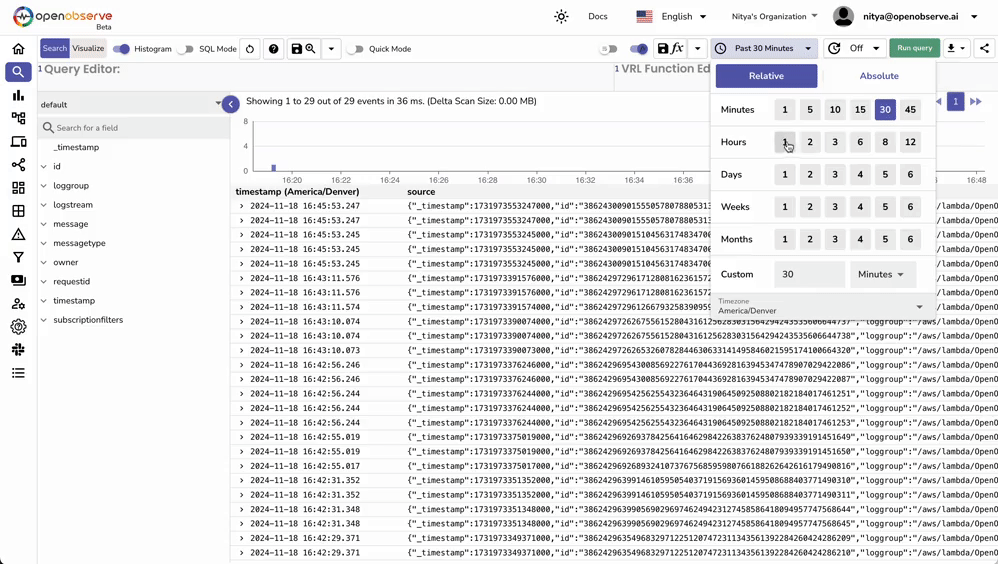Click the _timestamp field in the list
This screenshot has height=564, width=998.
pyautogui.click(x=76, y=148)
